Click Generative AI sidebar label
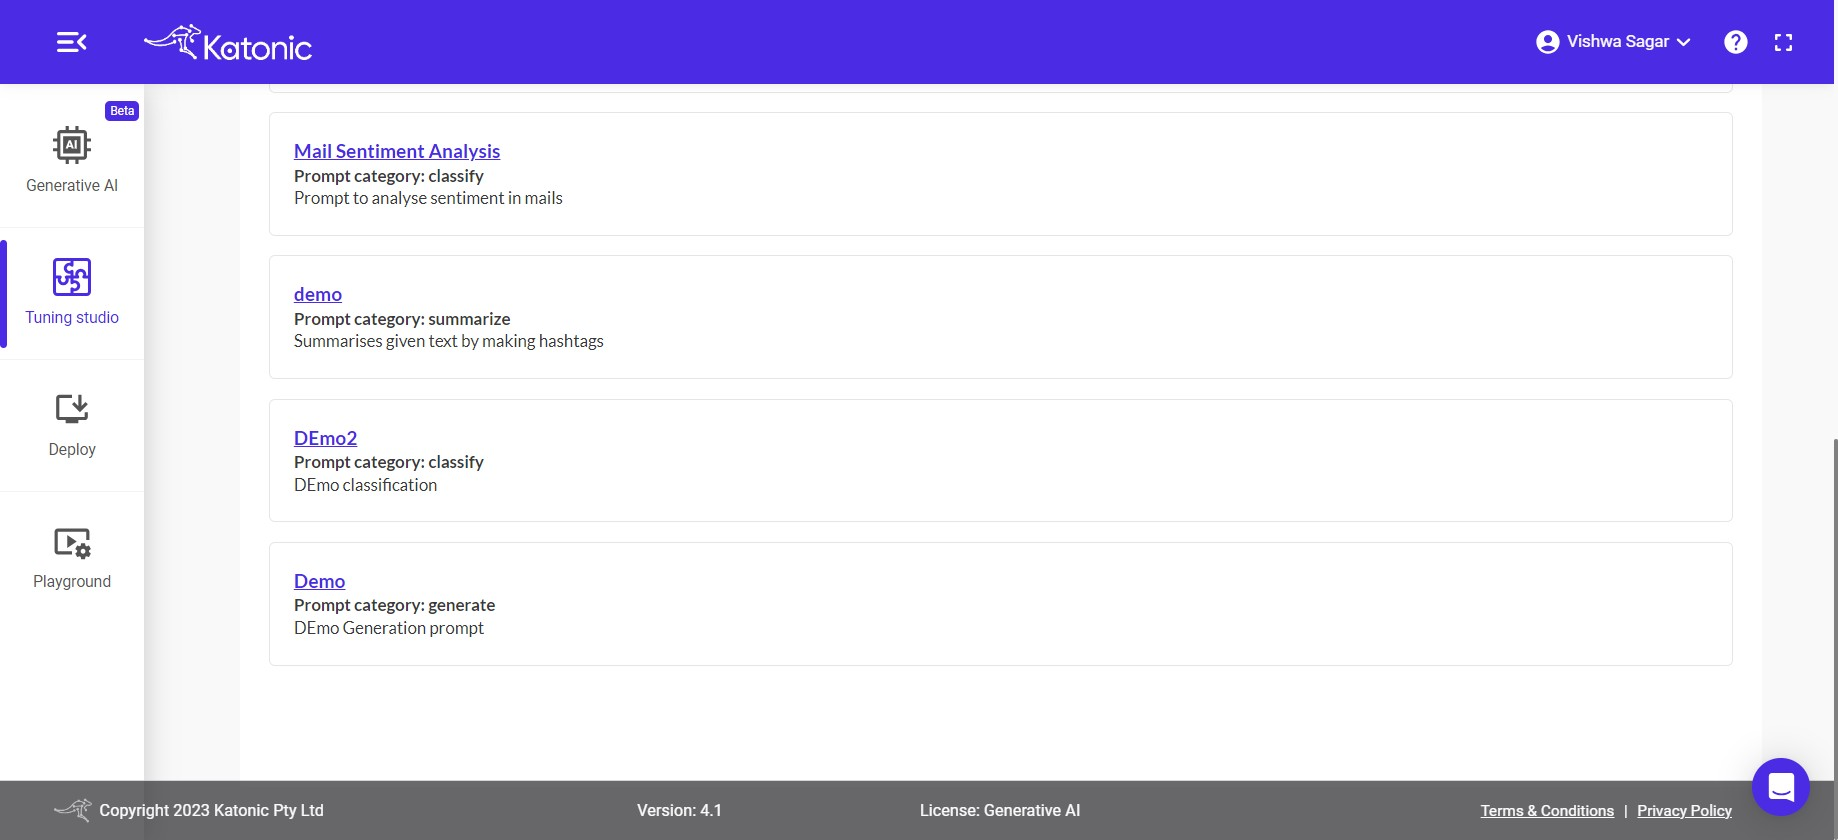 click(x=72, y=185)
